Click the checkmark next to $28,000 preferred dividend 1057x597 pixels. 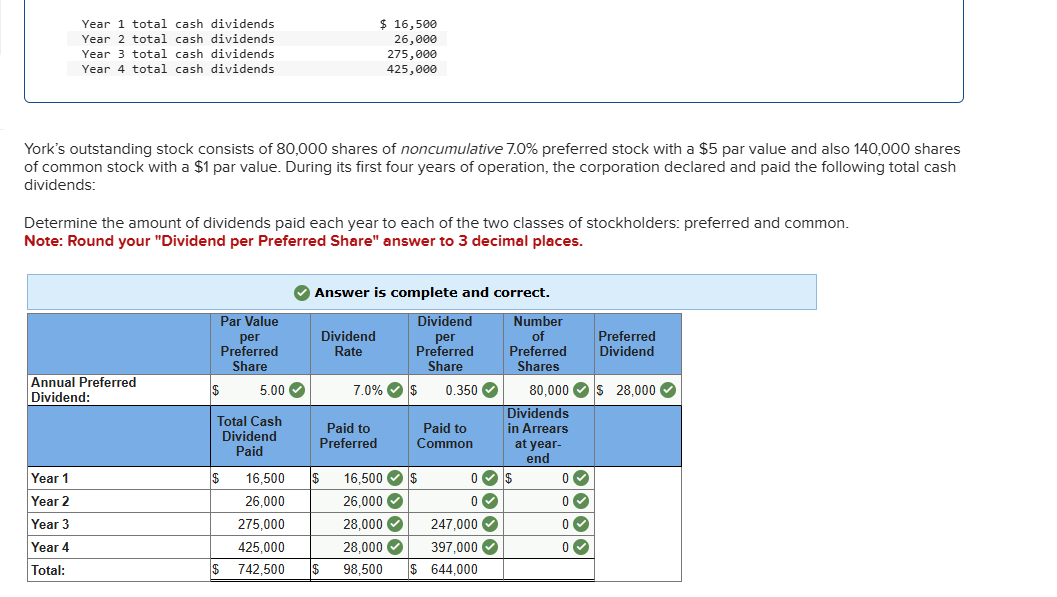pos(668,390)
